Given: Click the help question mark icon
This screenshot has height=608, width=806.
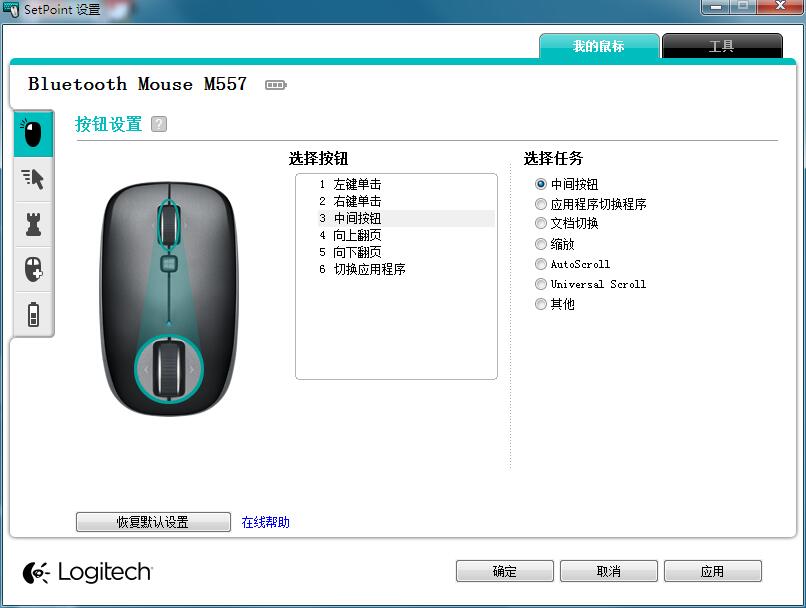Looking at the screenshot, I should click(159, 124).
